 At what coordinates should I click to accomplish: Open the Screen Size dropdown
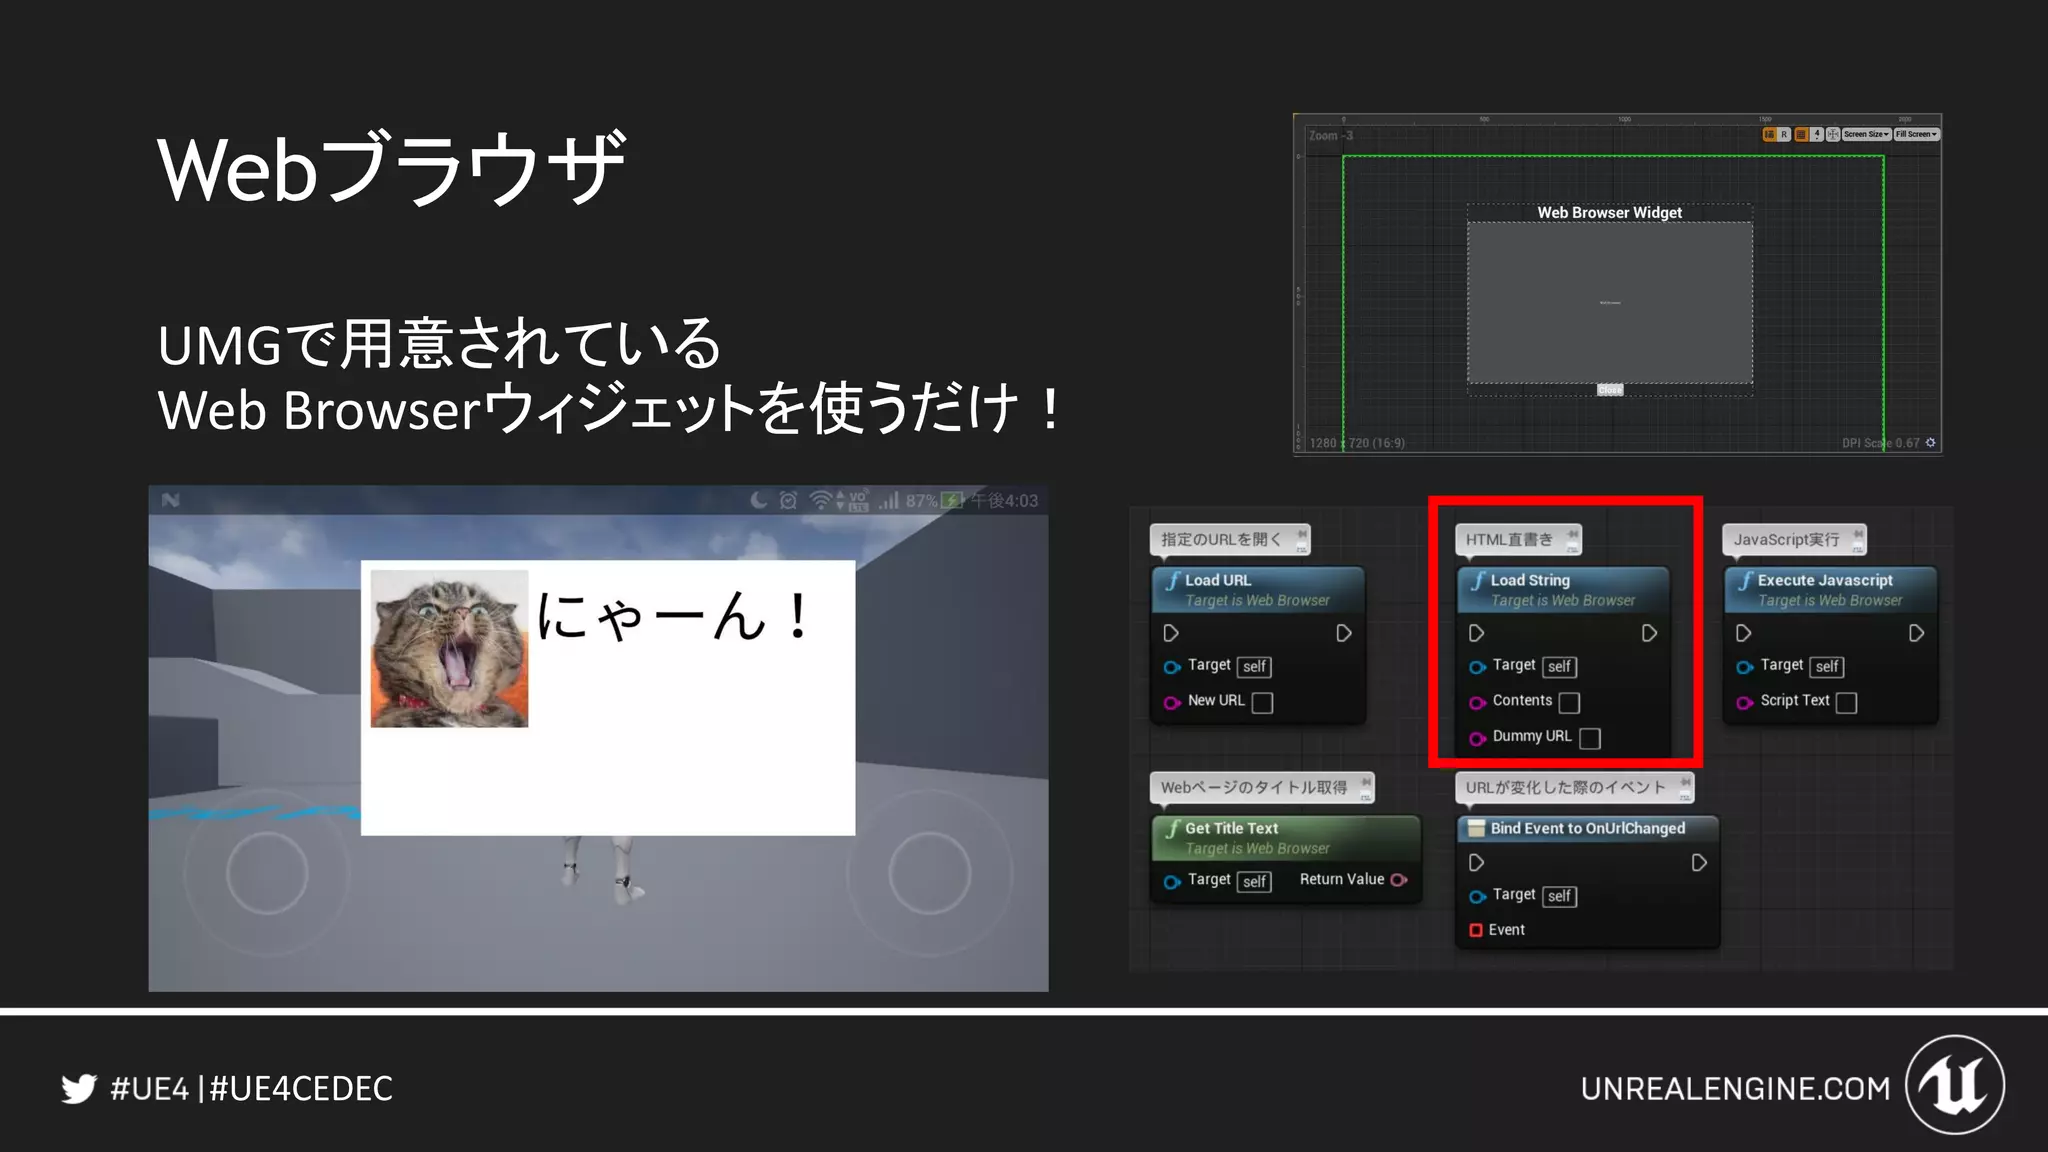click(x=1866, y=134)
